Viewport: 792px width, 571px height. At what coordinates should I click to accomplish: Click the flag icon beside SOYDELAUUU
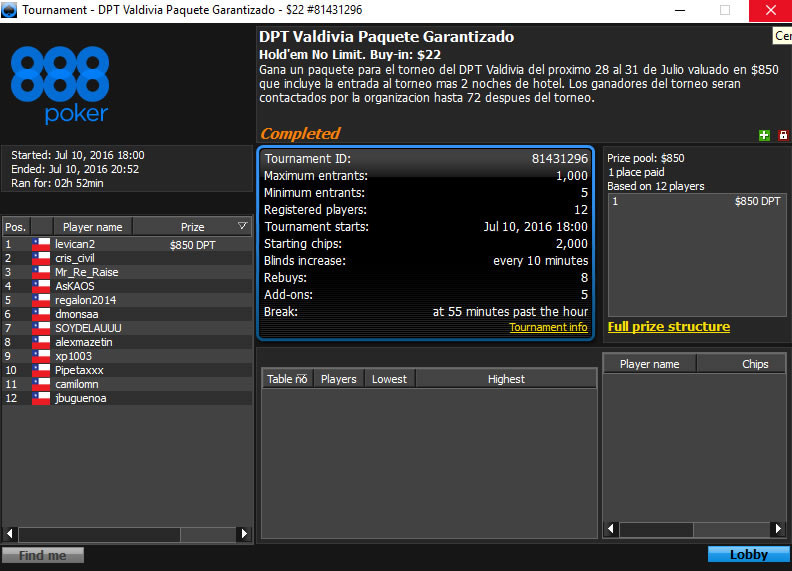click(41, 328)
